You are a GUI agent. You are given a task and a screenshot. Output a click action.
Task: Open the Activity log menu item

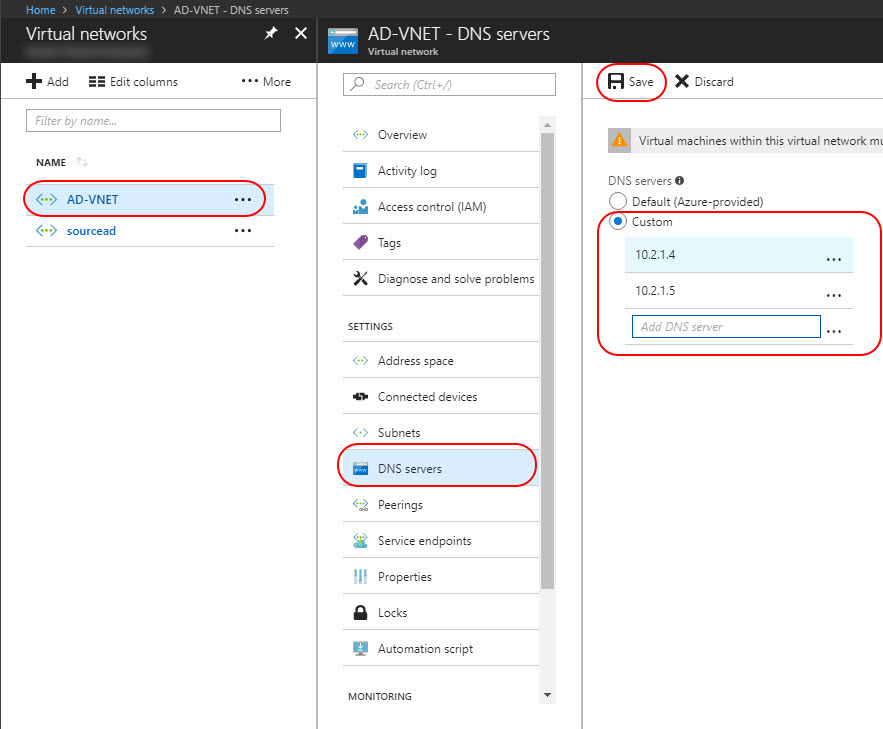(x=441, y=171)
